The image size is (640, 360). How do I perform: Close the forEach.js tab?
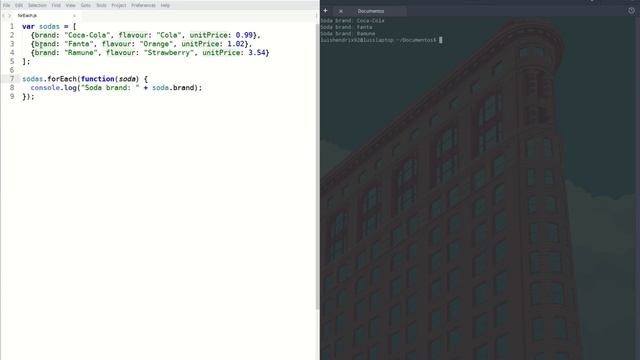pyautogui.click(x=74, y=16)
